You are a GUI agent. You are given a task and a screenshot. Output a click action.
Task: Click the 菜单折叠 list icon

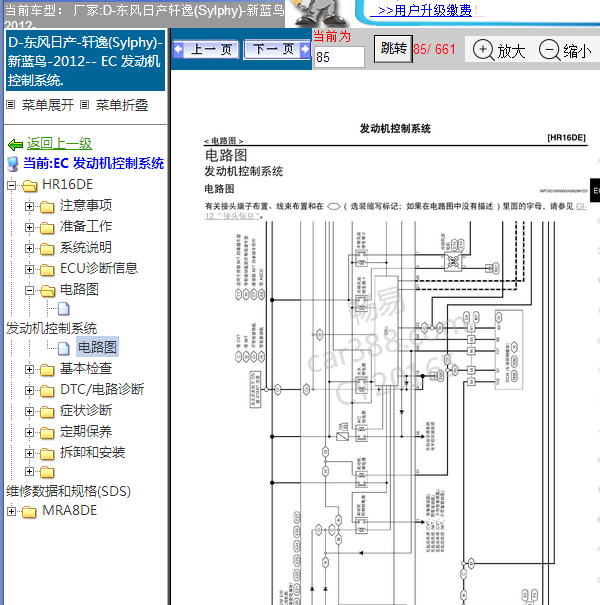point(85,105)
